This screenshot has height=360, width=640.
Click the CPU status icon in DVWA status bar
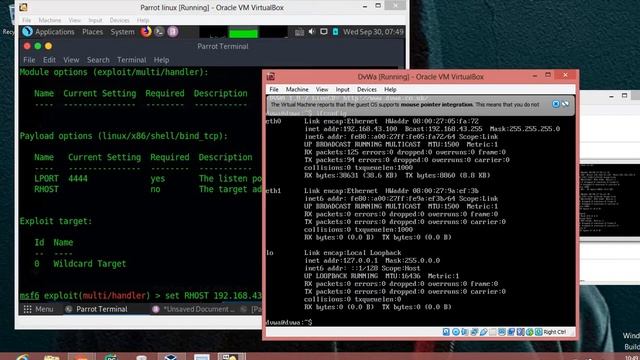(520, 332)
